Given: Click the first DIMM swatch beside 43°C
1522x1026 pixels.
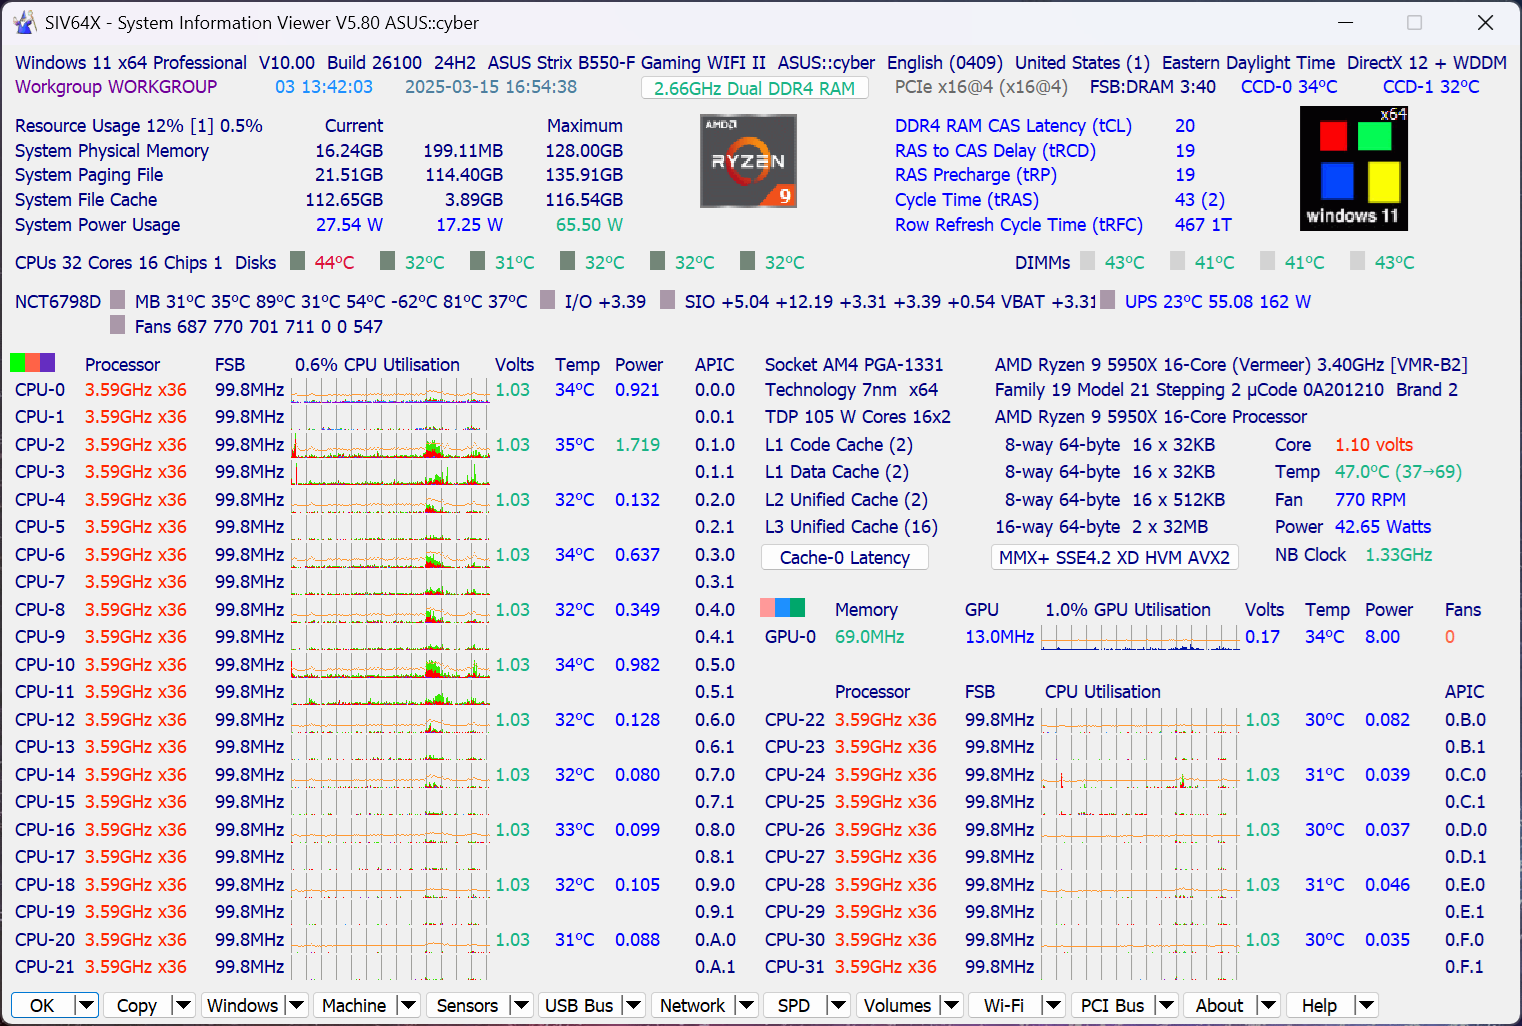Looking at the screenshot, I should point(1088,261).
